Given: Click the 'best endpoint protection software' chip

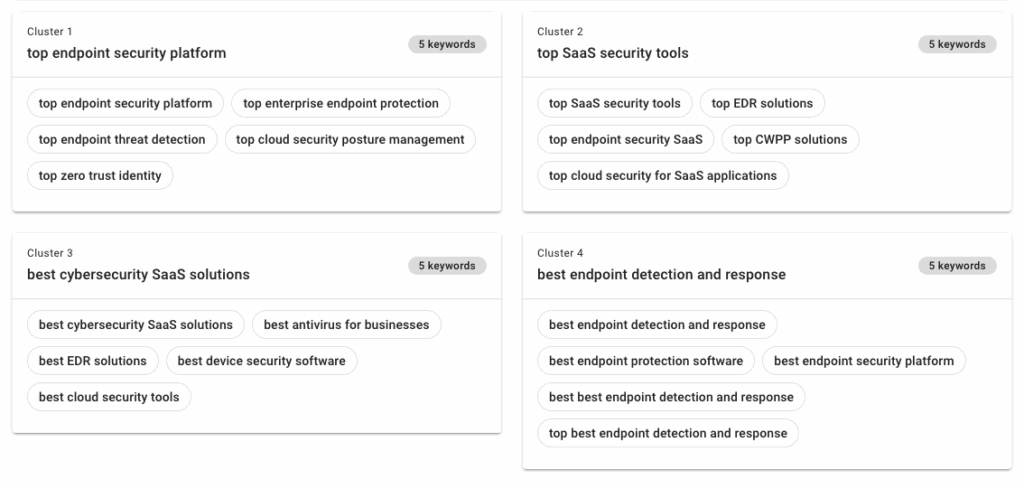Looking at the screenshot, I should coord(646,361).
